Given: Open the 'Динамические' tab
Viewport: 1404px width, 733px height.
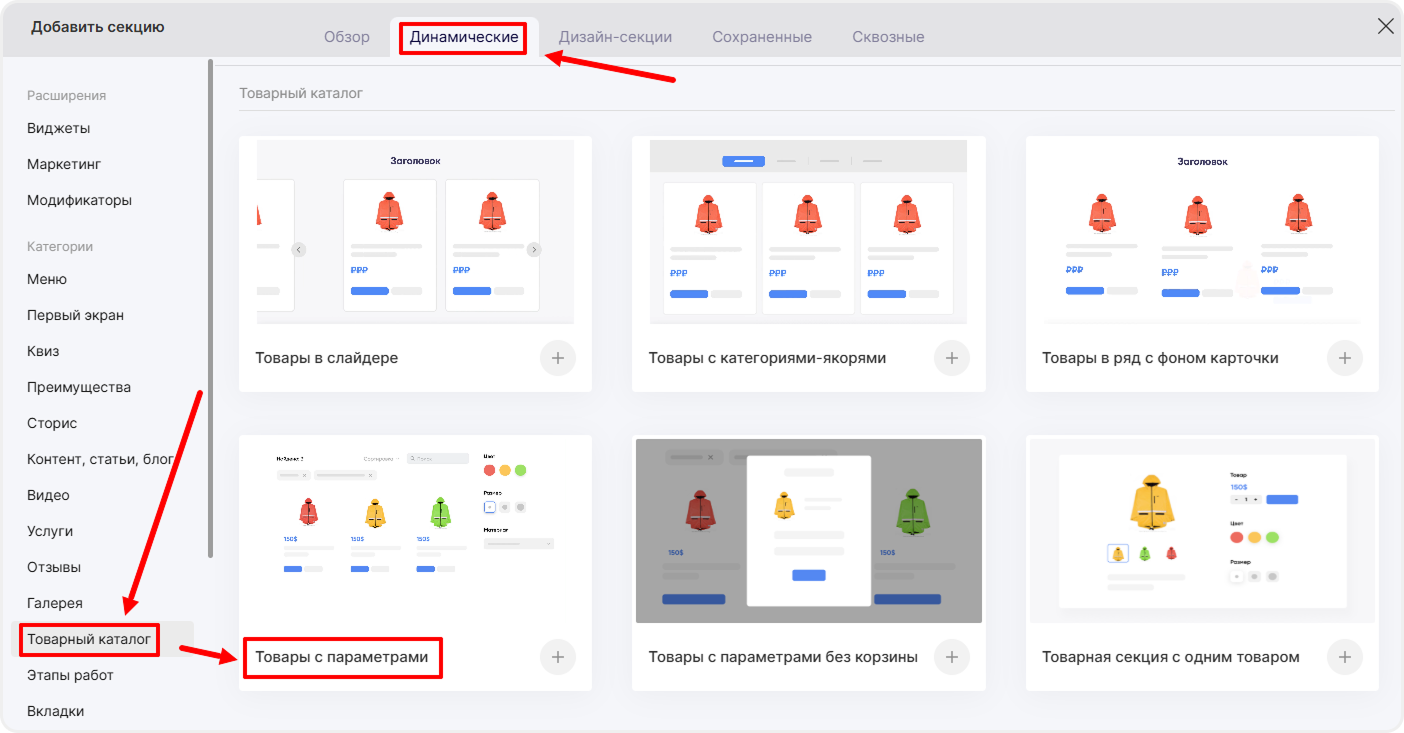Looking at the screenshot, I should tap(464, 37).
